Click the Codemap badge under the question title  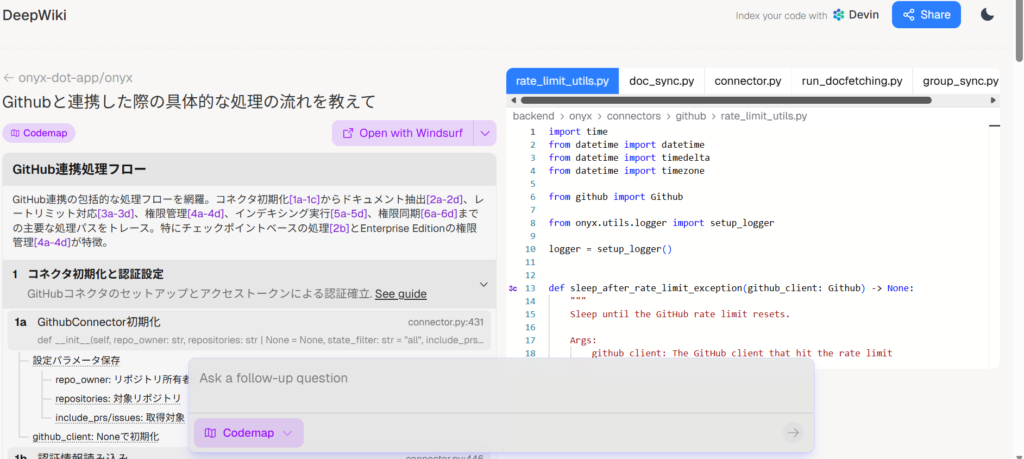[39, 133]
